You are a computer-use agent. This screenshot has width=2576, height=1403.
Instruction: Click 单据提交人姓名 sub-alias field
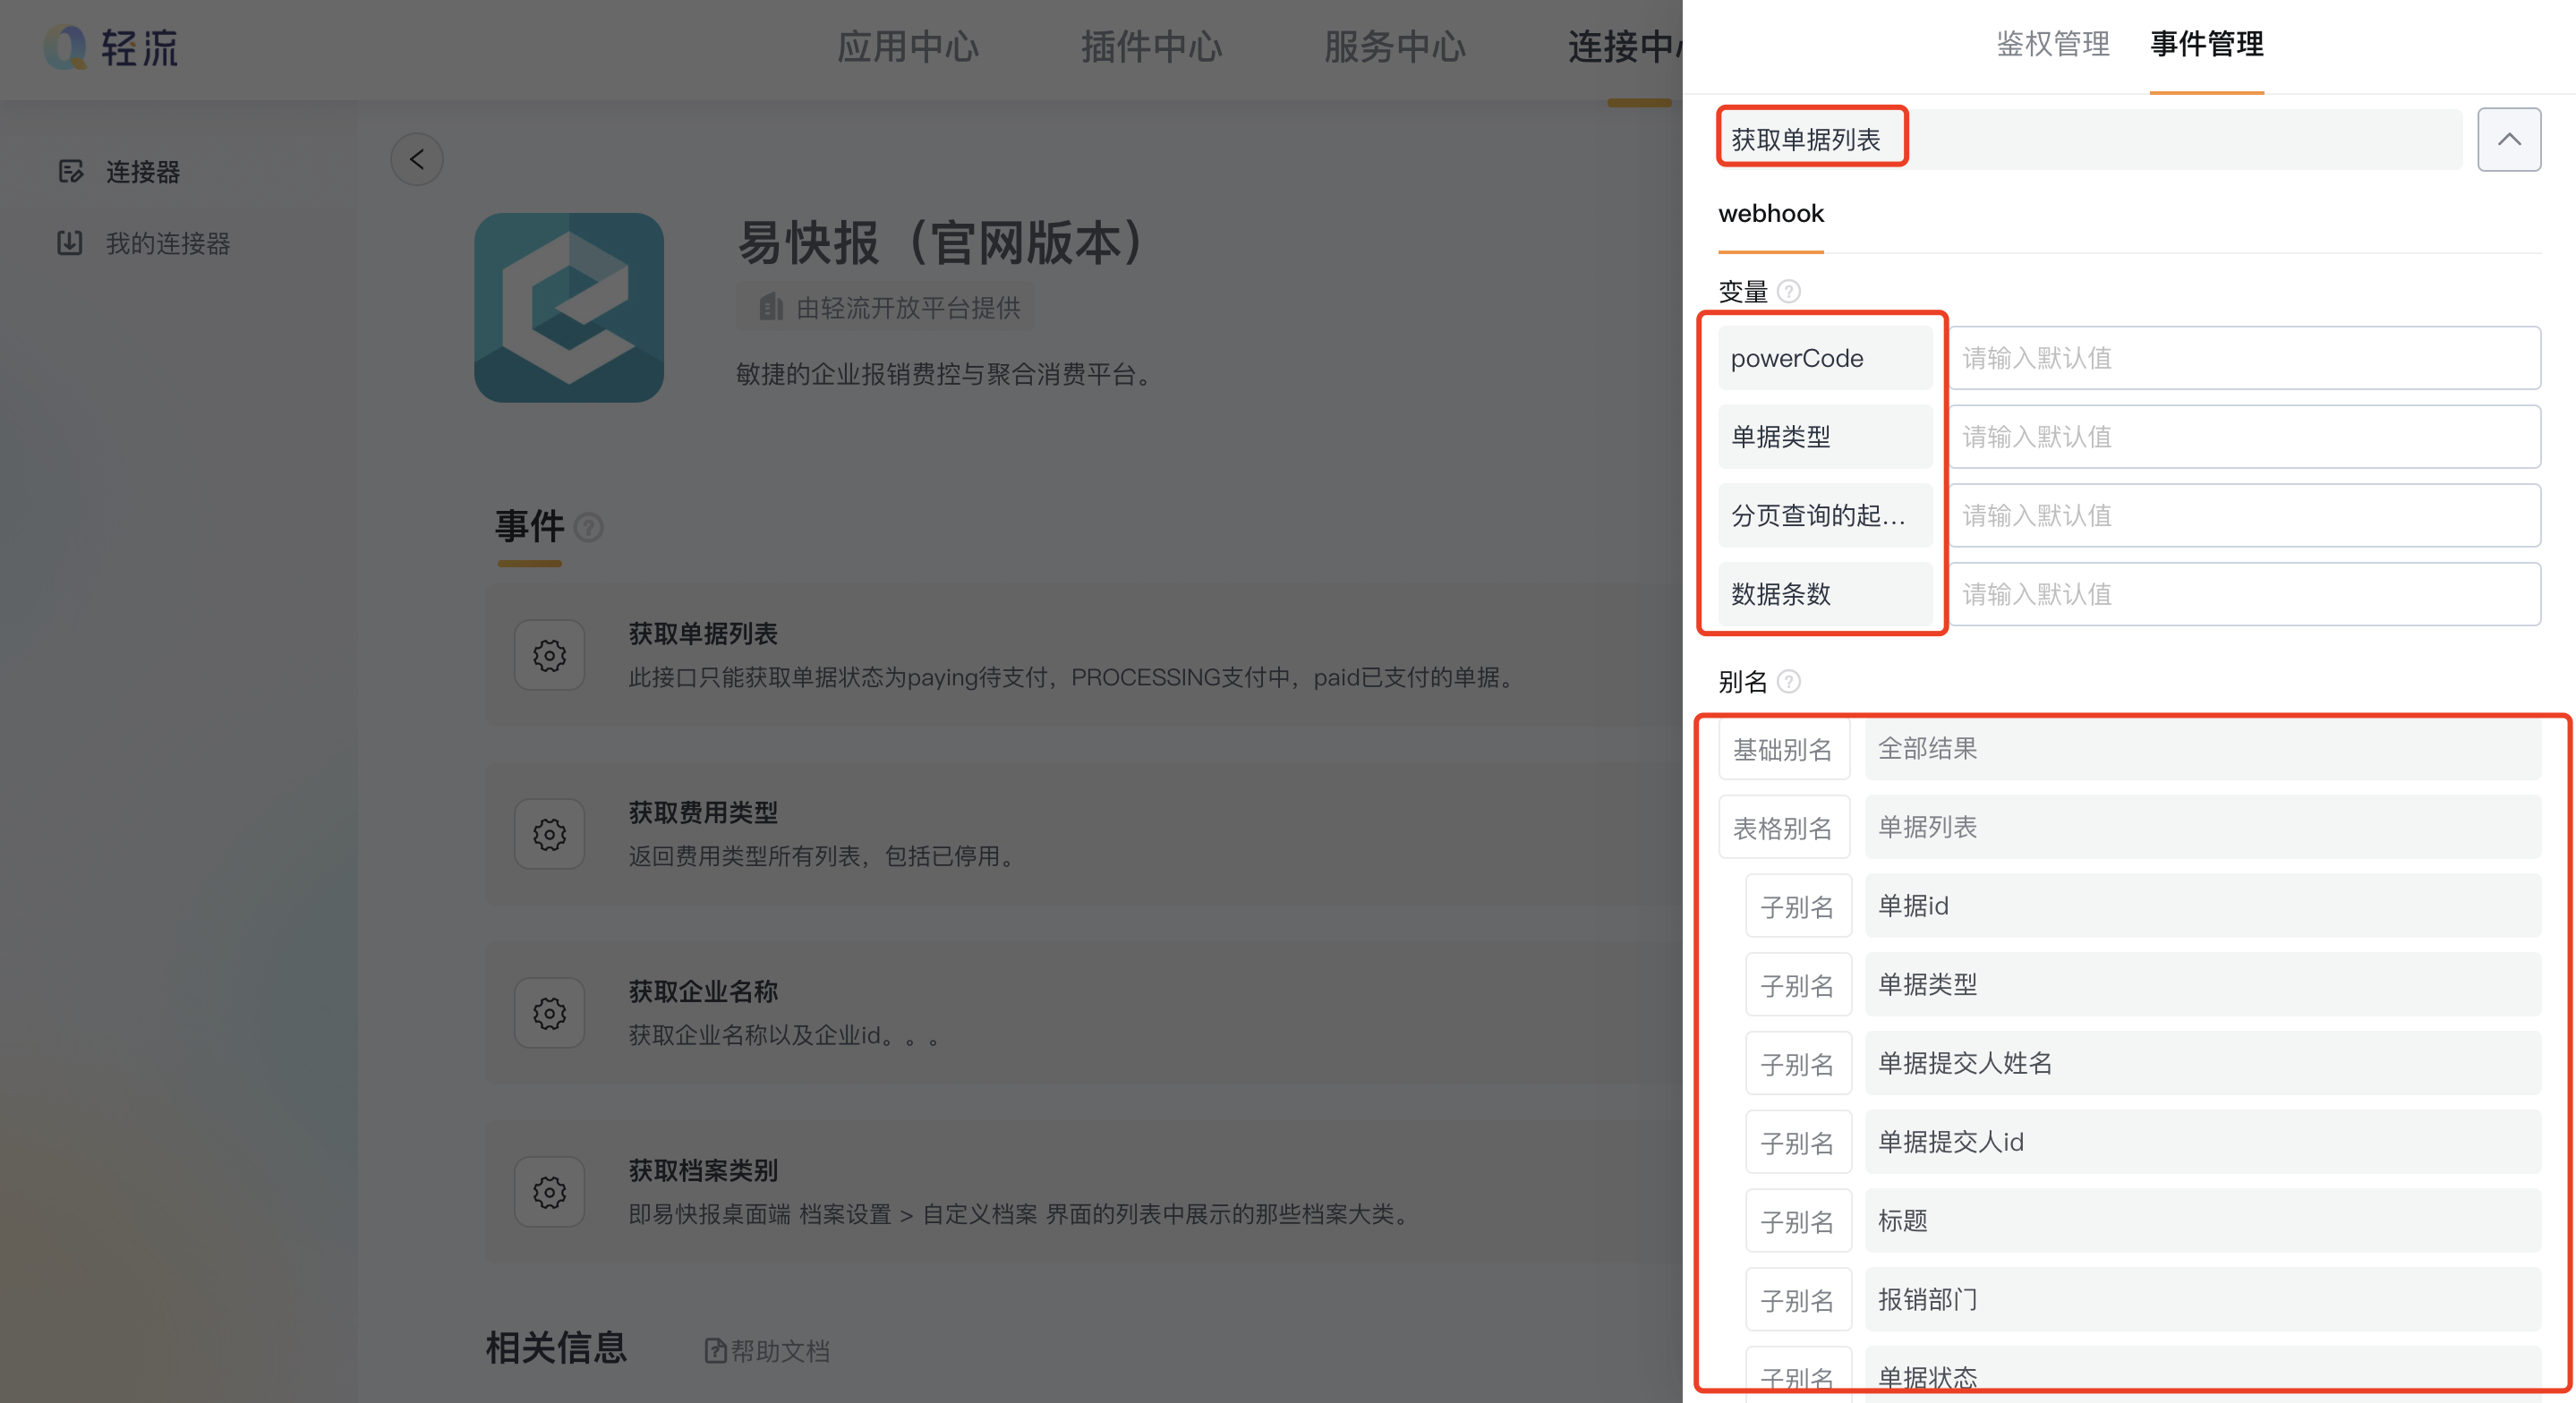point(2203,1063)
